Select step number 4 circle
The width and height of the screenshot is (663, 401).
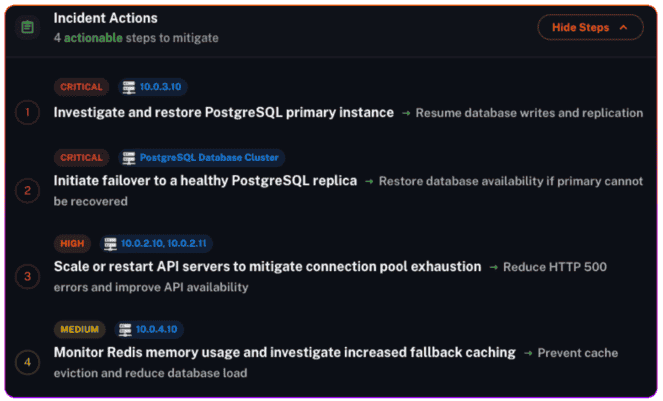coord(27,363)
